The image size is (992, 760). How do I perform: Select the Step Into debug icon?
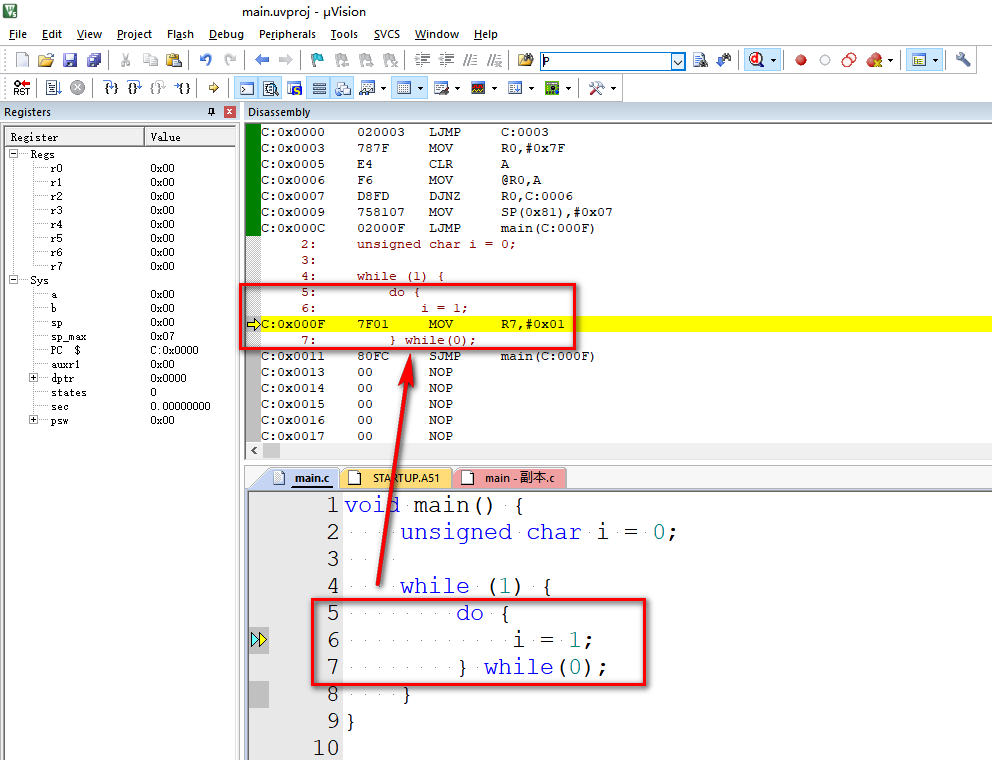tap(110, 87)
